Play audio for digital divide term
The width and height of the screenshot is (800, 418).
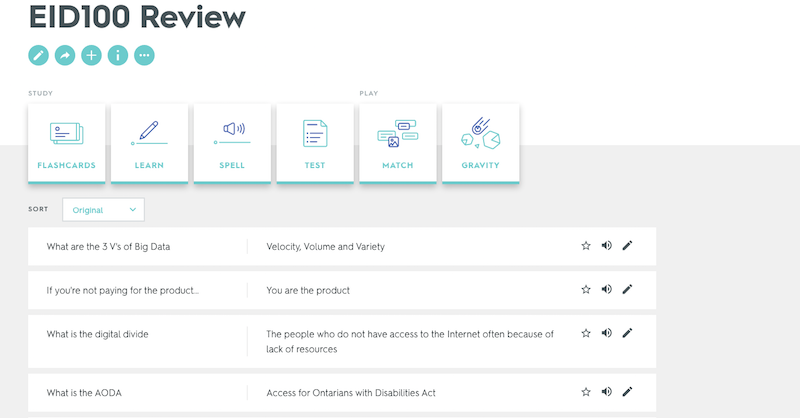(x=607, y=333)
